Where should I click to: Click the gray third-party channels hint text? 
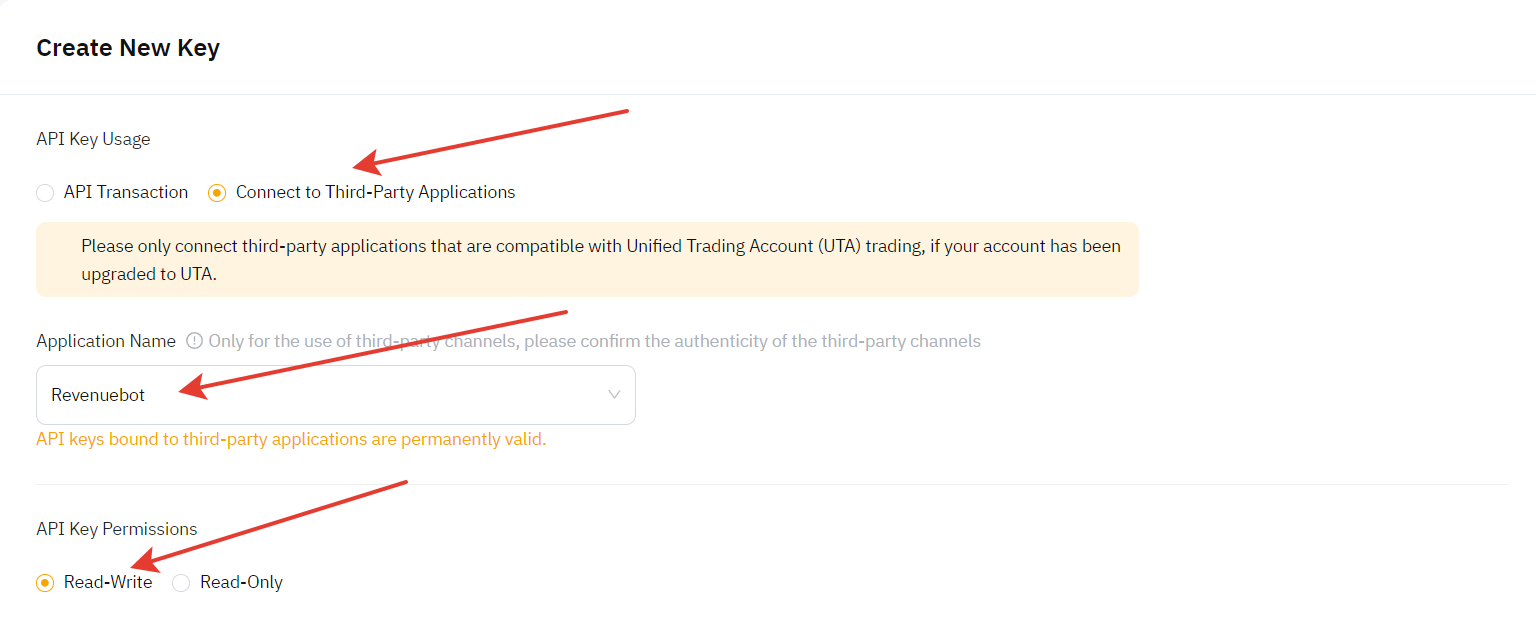594,341
